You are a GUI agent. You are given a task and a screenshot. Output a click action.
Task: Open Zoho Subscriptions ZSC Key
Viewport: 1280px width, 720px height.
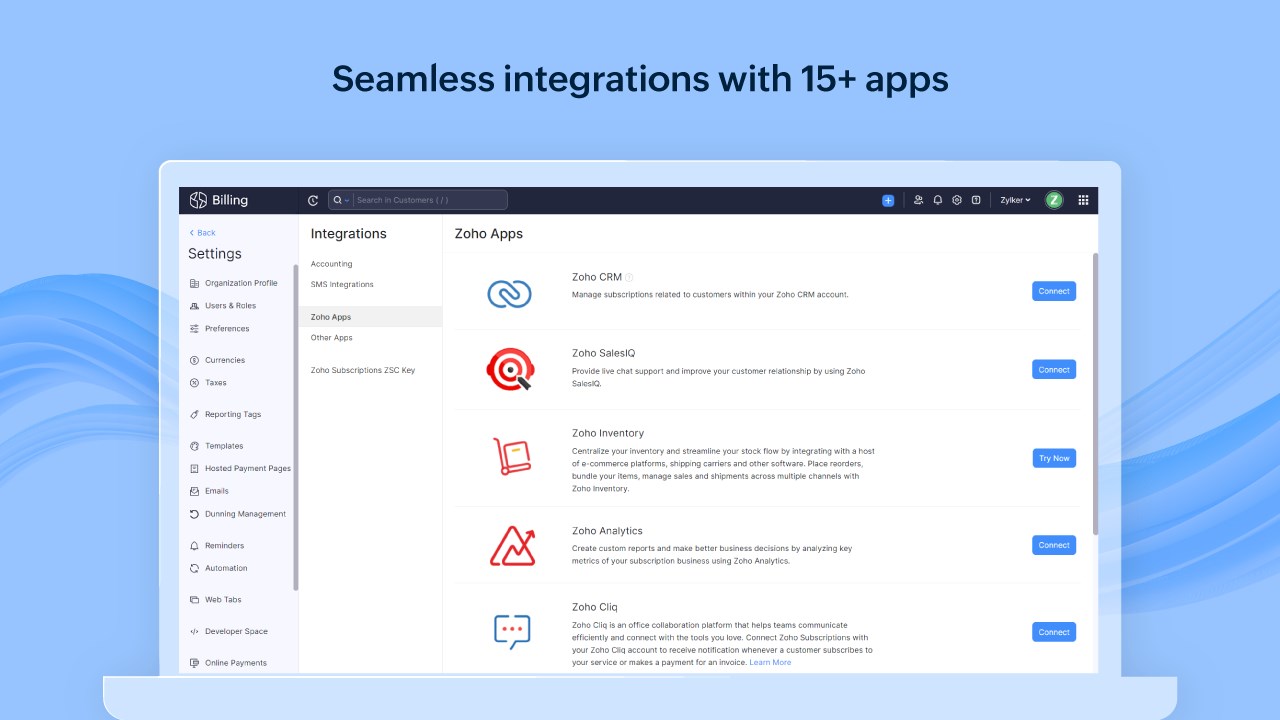point(363,370)
